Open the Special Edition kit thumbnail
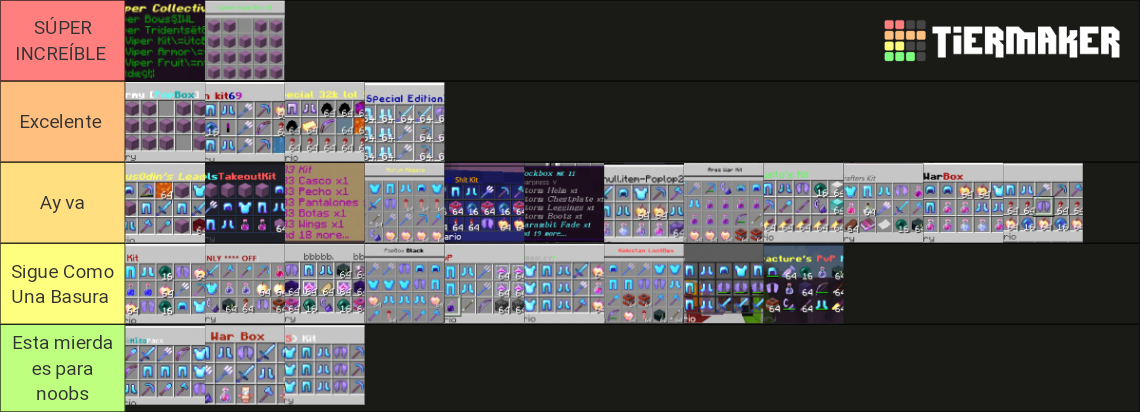1140x412 pixels. [x=405, y=122]
